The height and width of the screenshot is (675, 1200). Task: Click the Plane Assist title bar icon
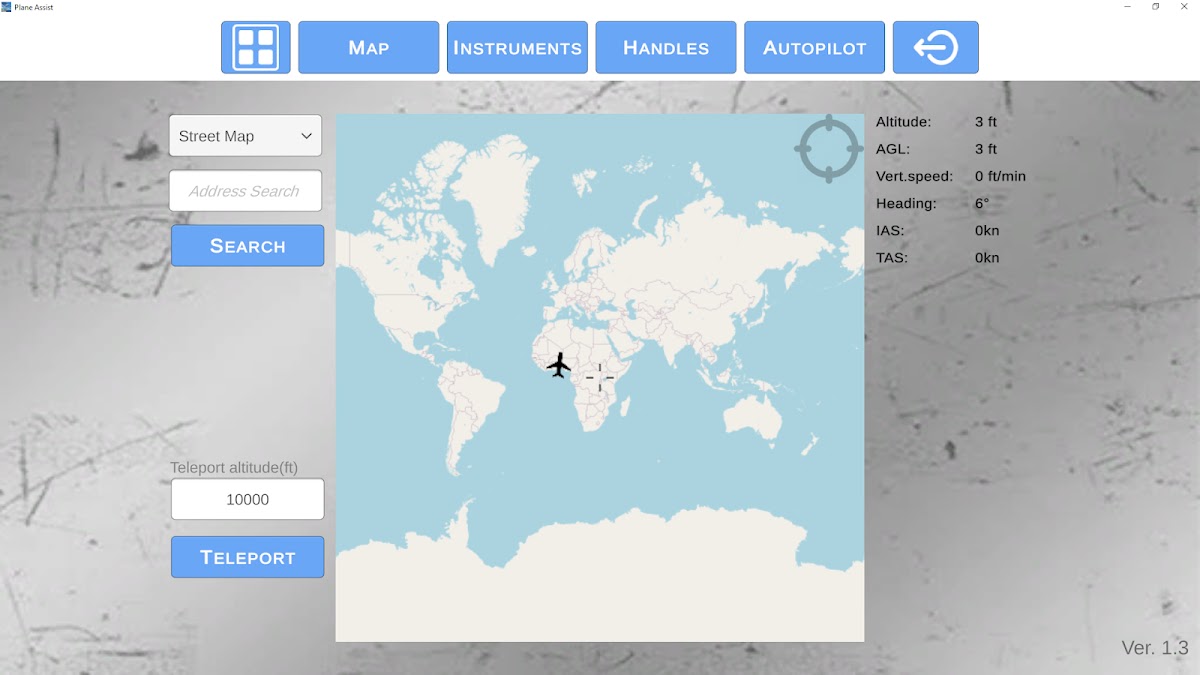point(7,7)
